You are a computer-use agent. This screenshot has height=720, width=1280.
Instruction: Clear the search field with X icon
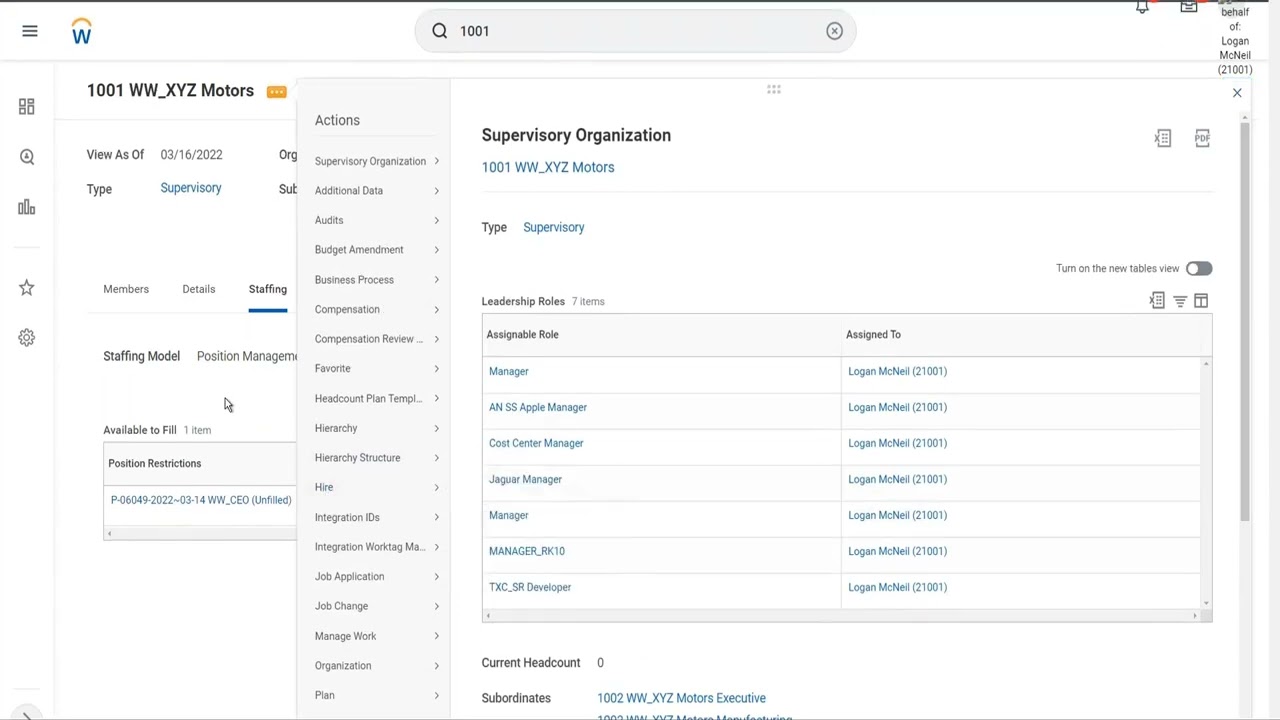pyautogui.click(x=834, y=31)
